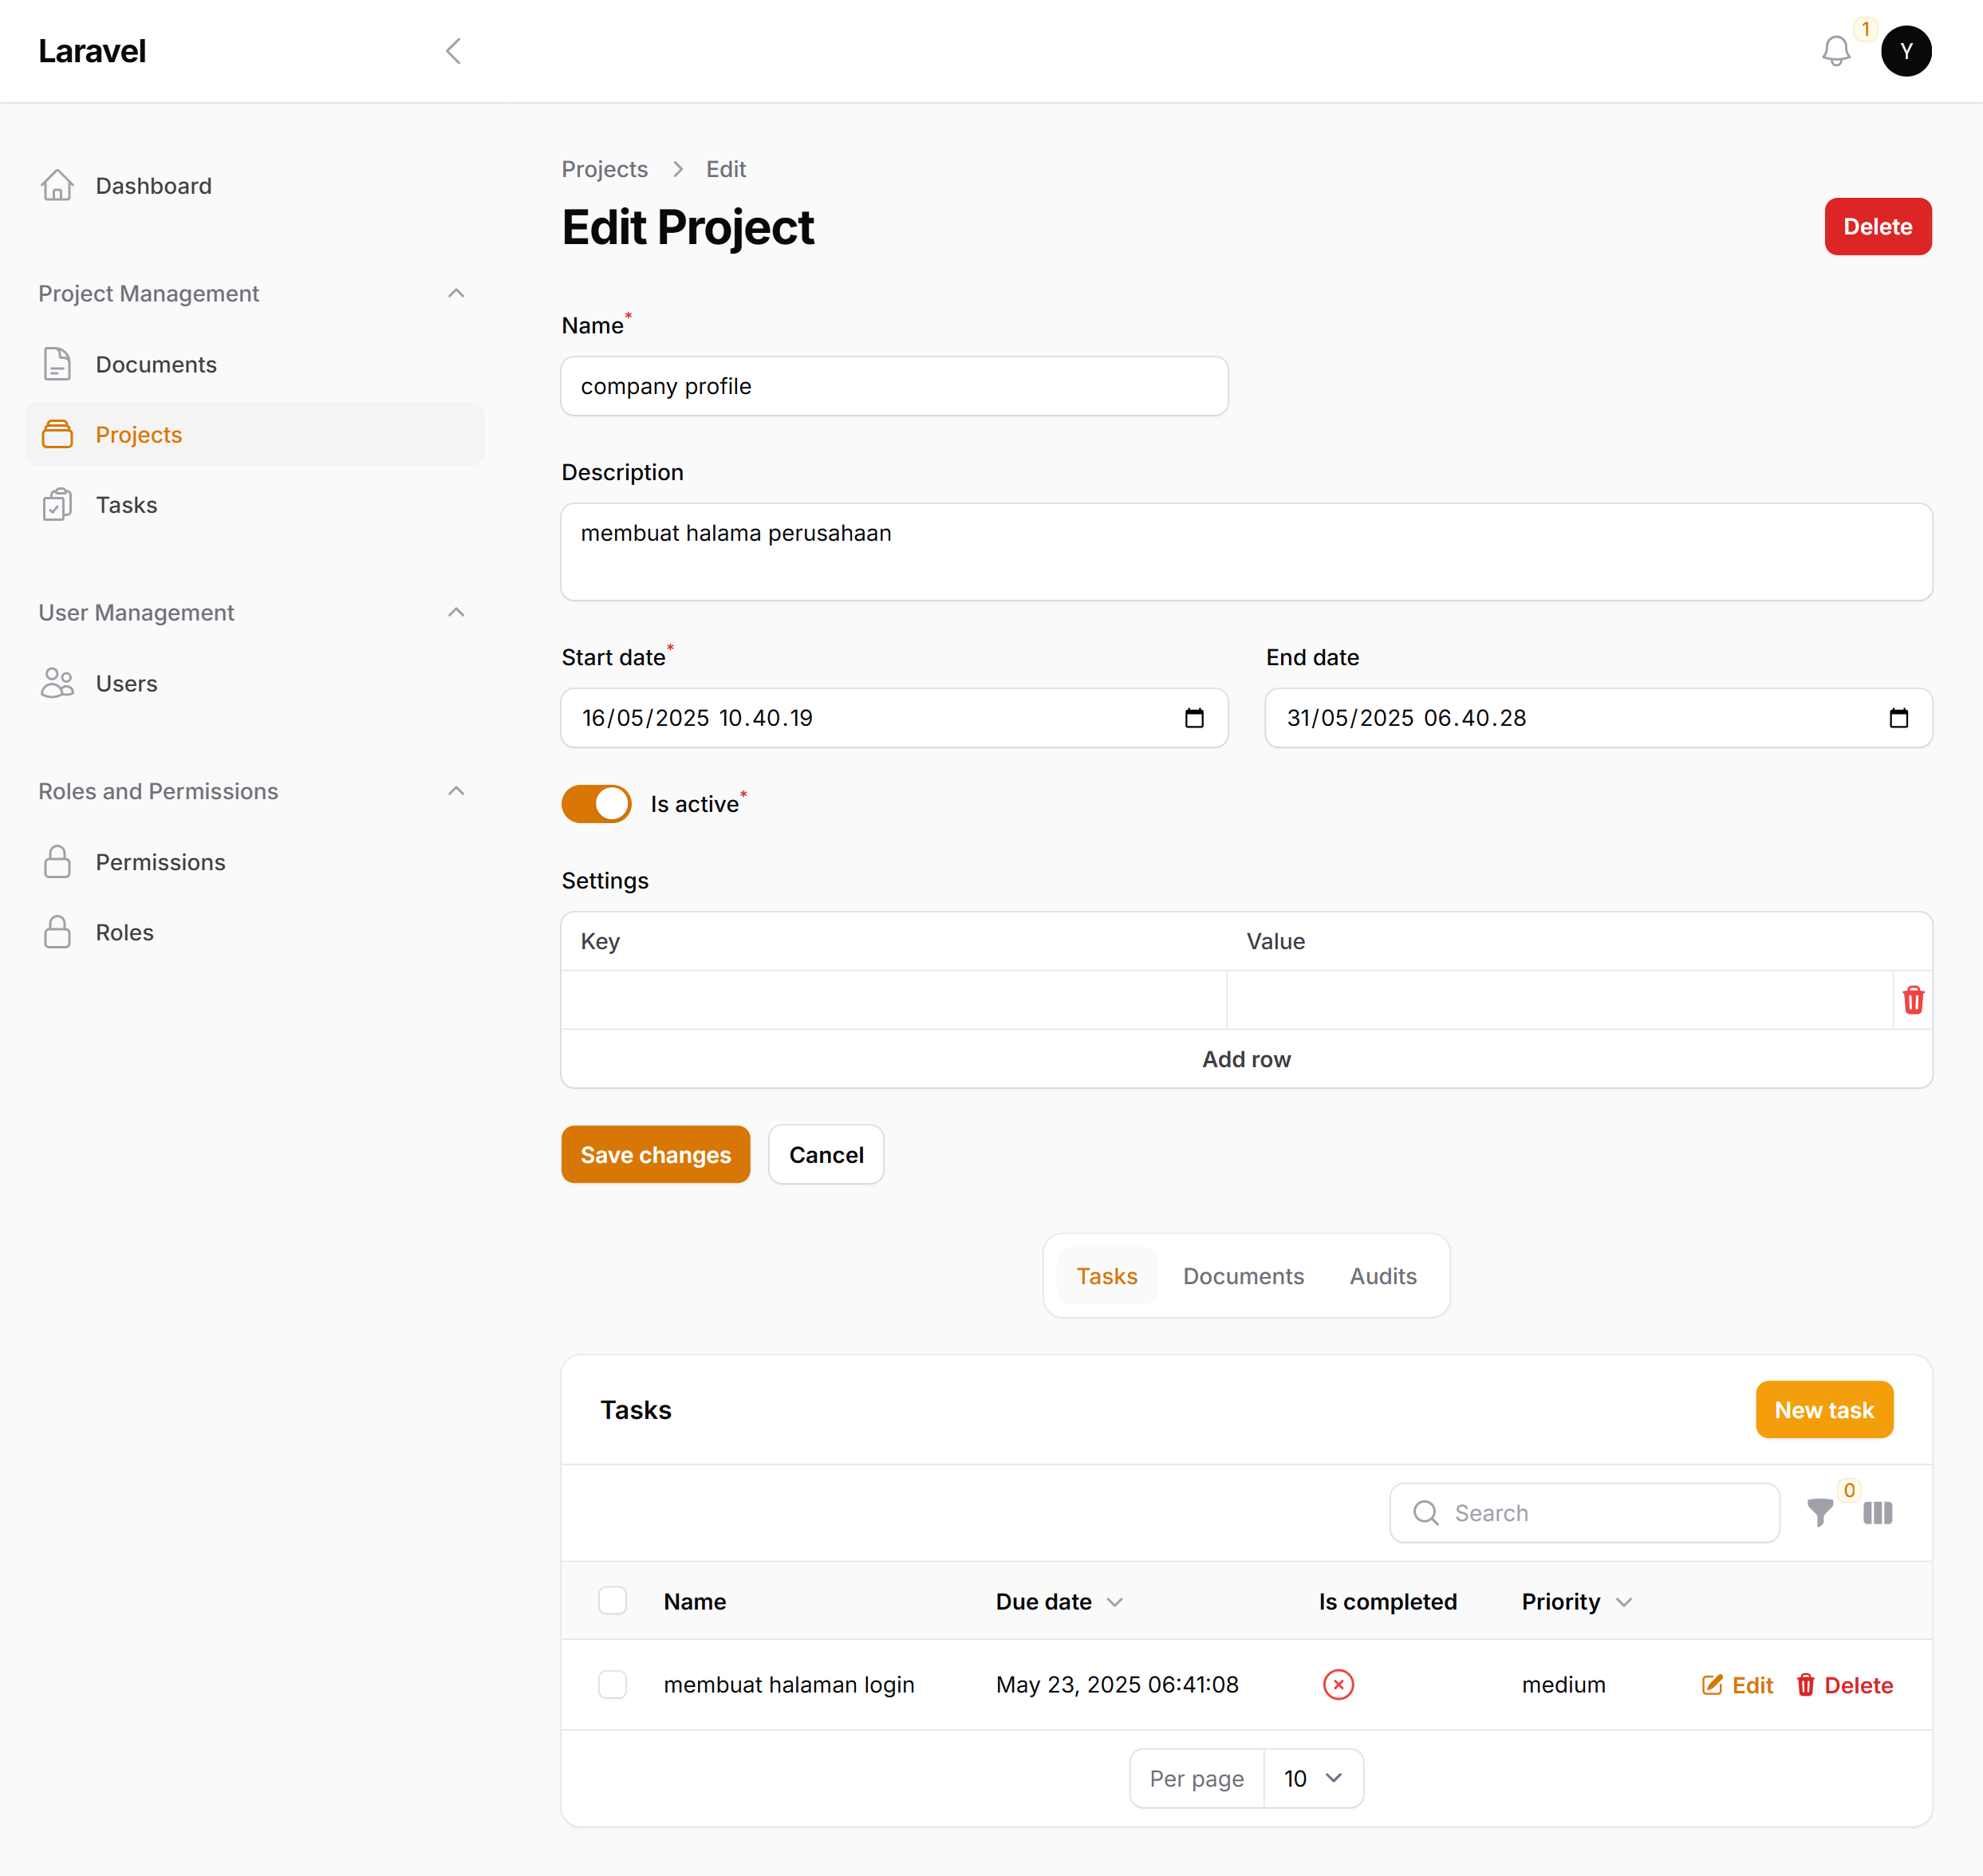This screenshot has height=1876, width=1983.
Task: Delete the empty settings row with trash icon
Action: point(1913,1000)
